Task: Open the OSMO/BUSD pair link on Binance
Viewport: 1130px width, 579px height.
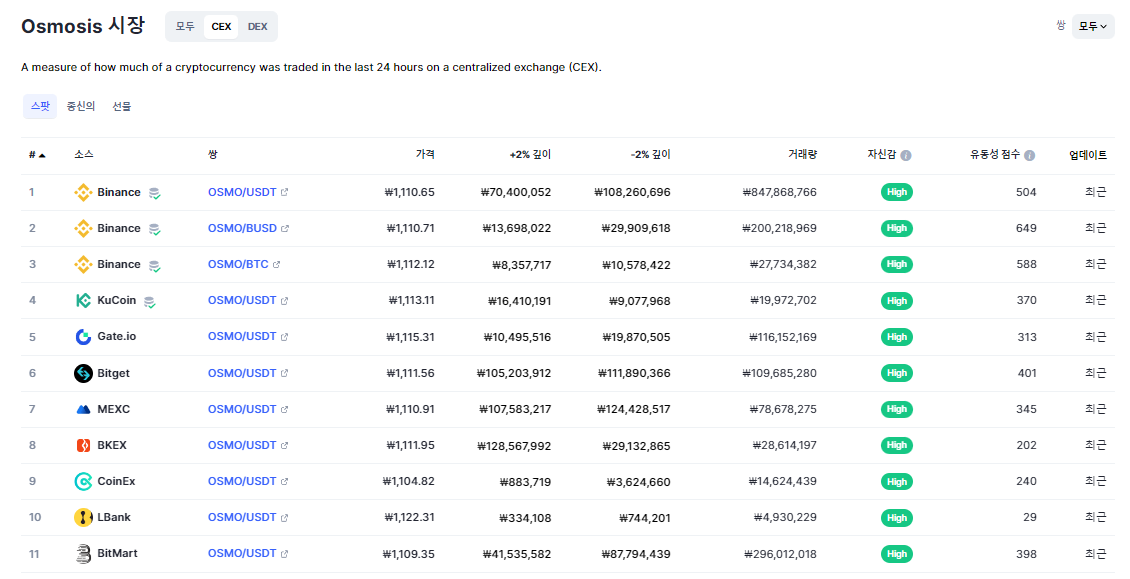Action: click(x=242, y=228)
